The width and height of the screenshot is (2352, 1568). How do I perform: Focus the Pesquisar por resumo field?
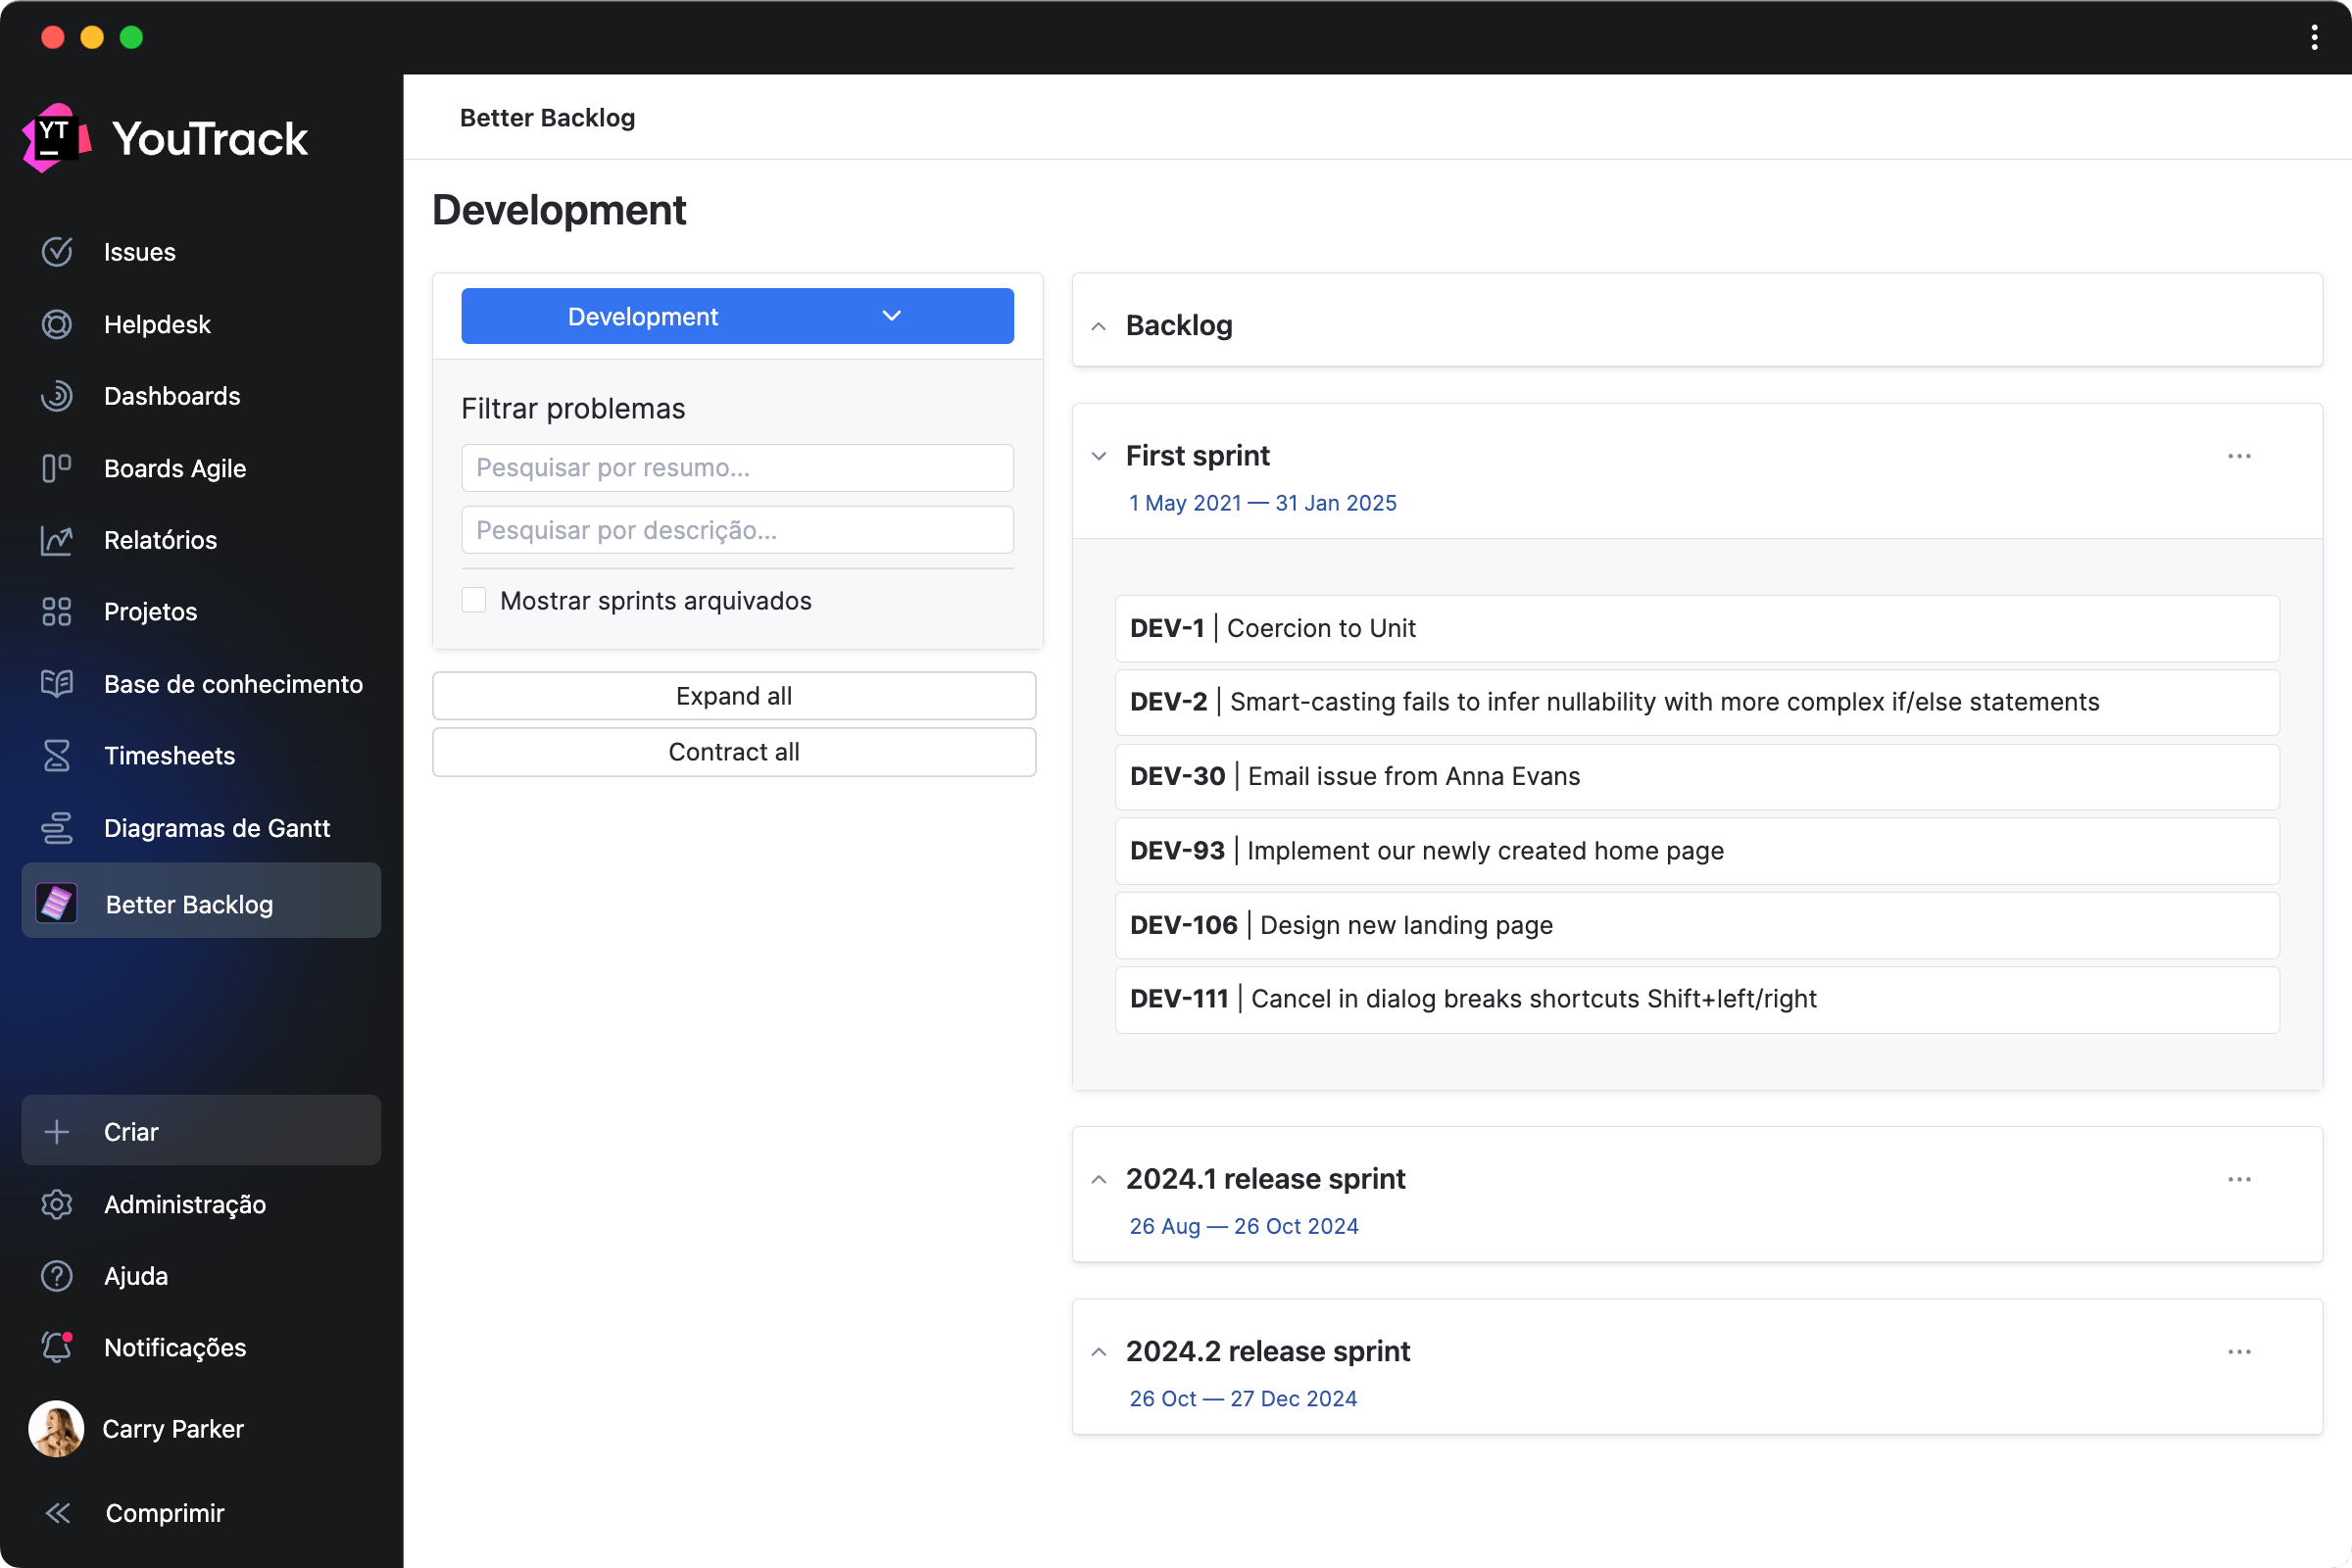(x=737, y=468)
